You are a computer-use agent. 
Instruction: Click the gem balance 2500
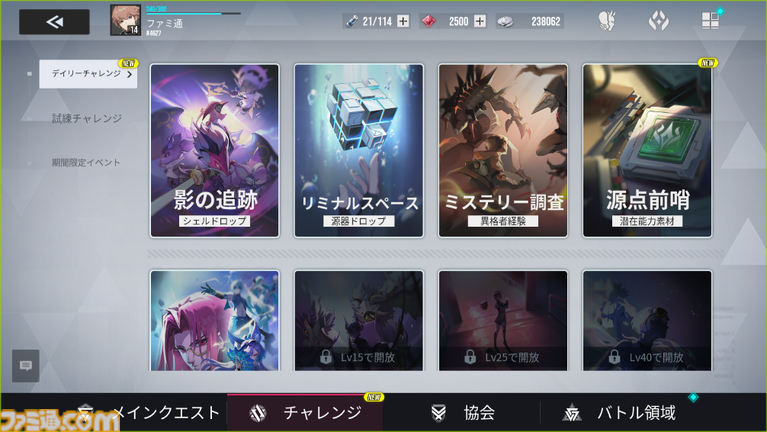click(458, 22)
